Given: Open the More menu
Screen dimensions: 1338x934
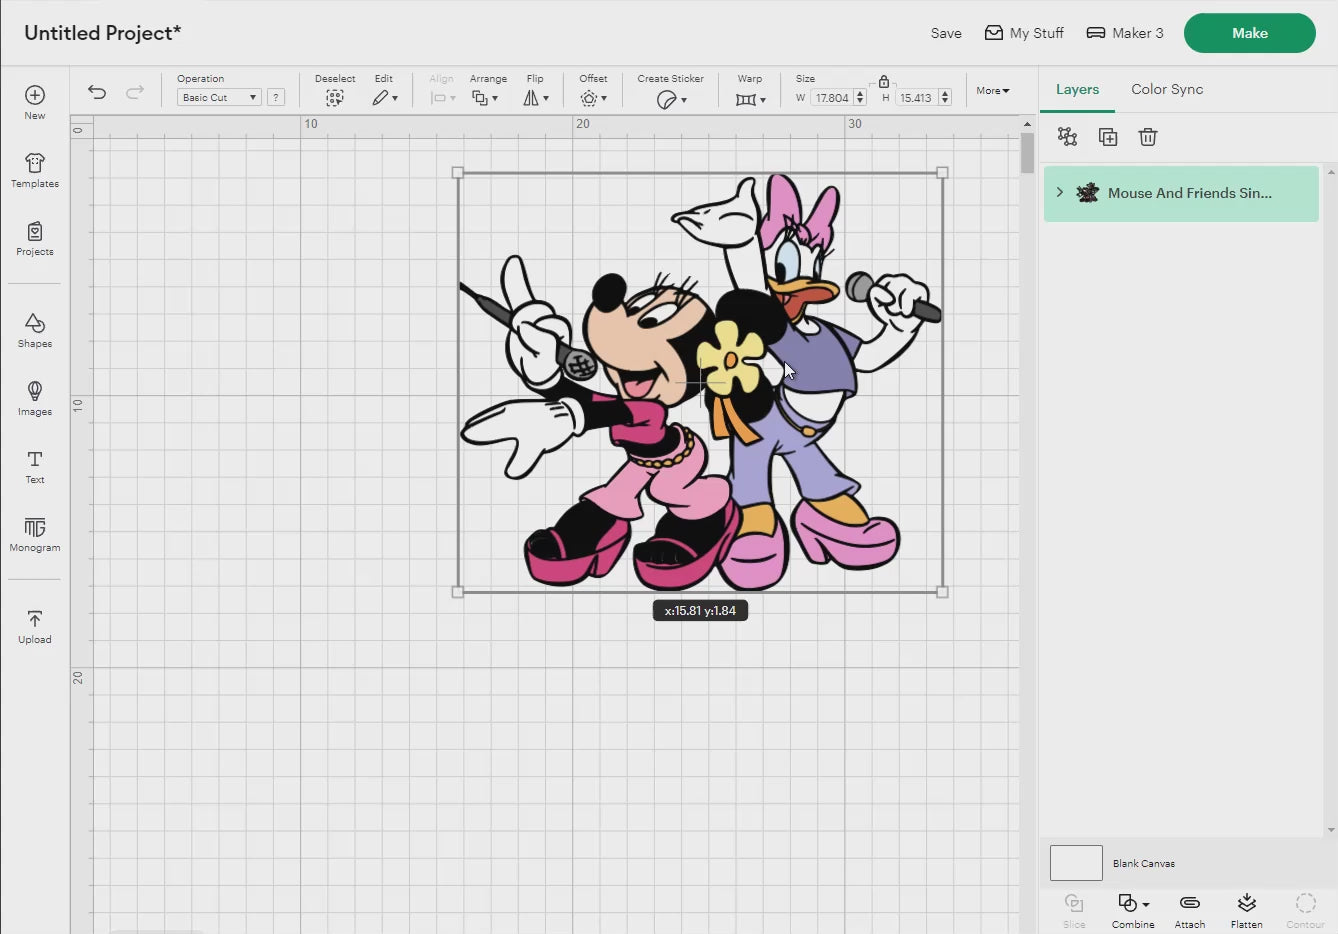Looking at the screenshot, I should tap(993, 90).
